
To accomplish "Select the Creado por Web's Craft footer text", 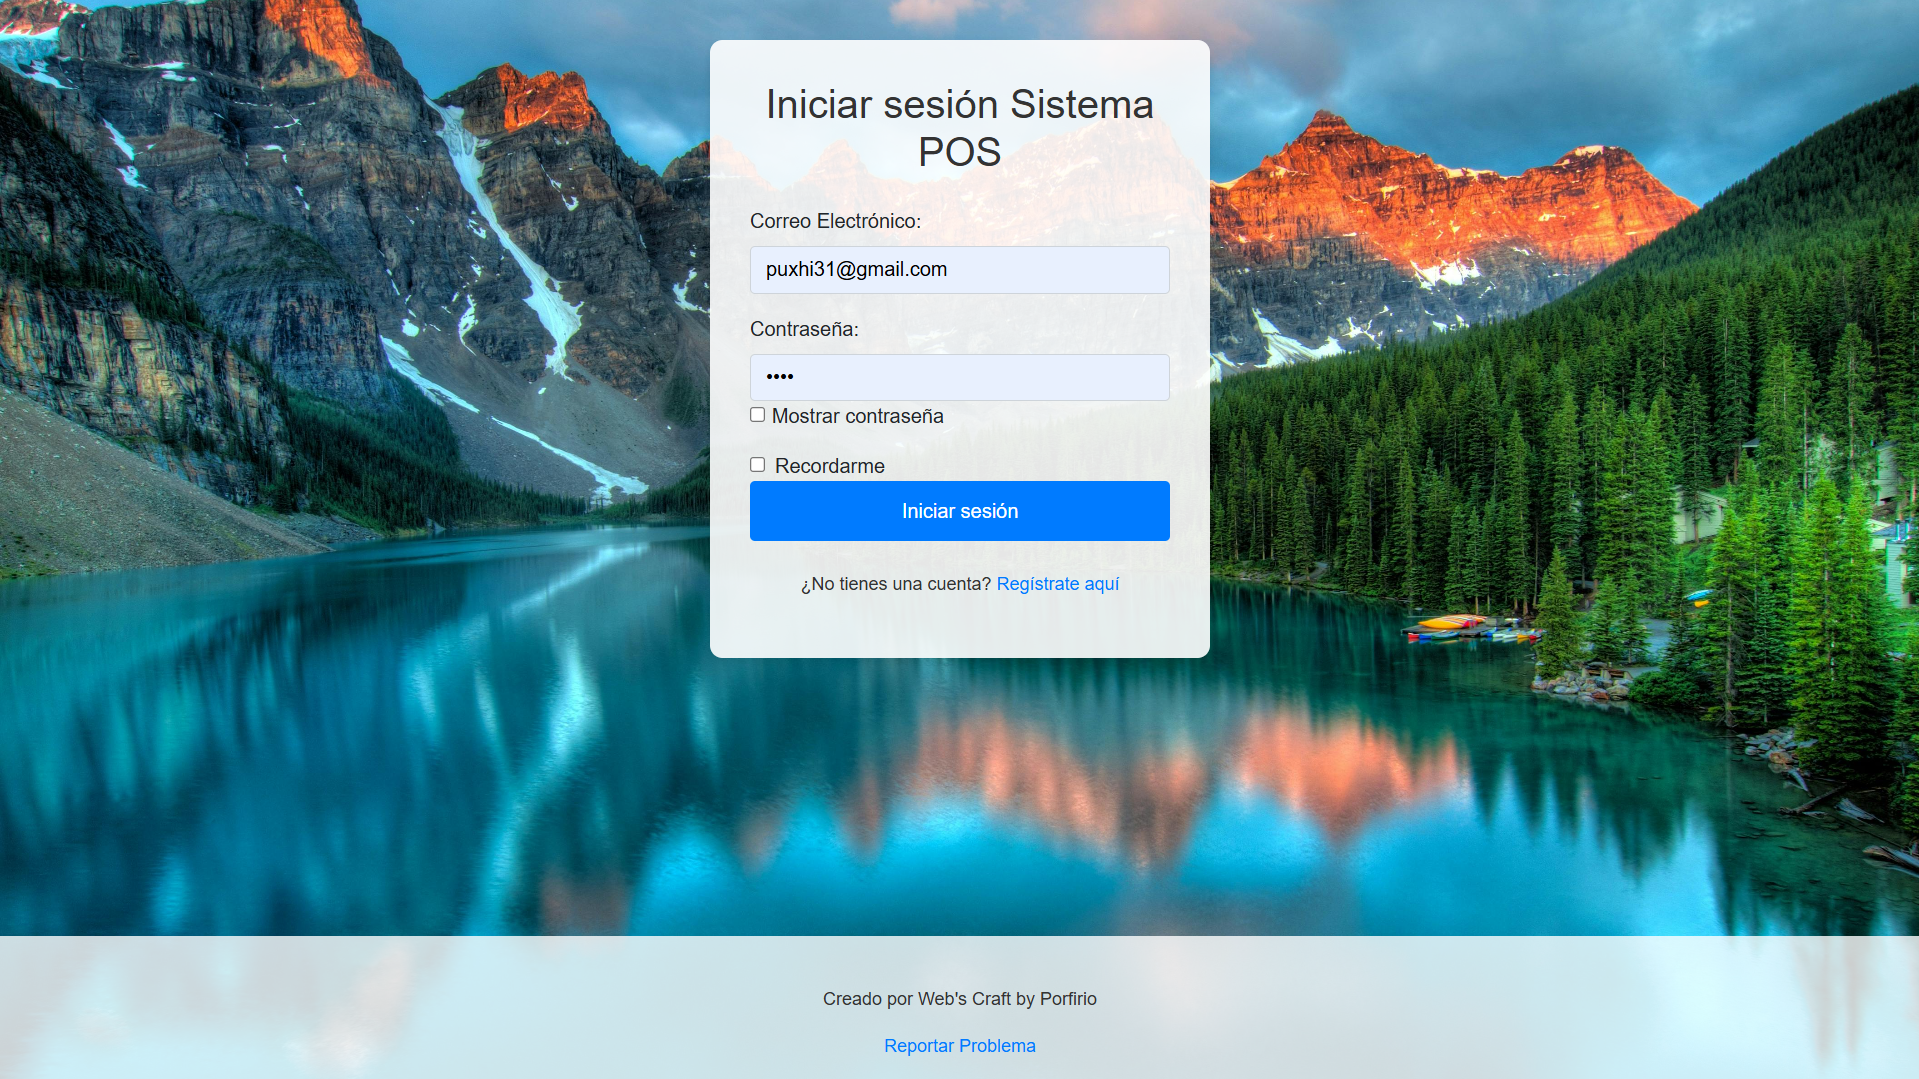I will (x=959, y=999).
